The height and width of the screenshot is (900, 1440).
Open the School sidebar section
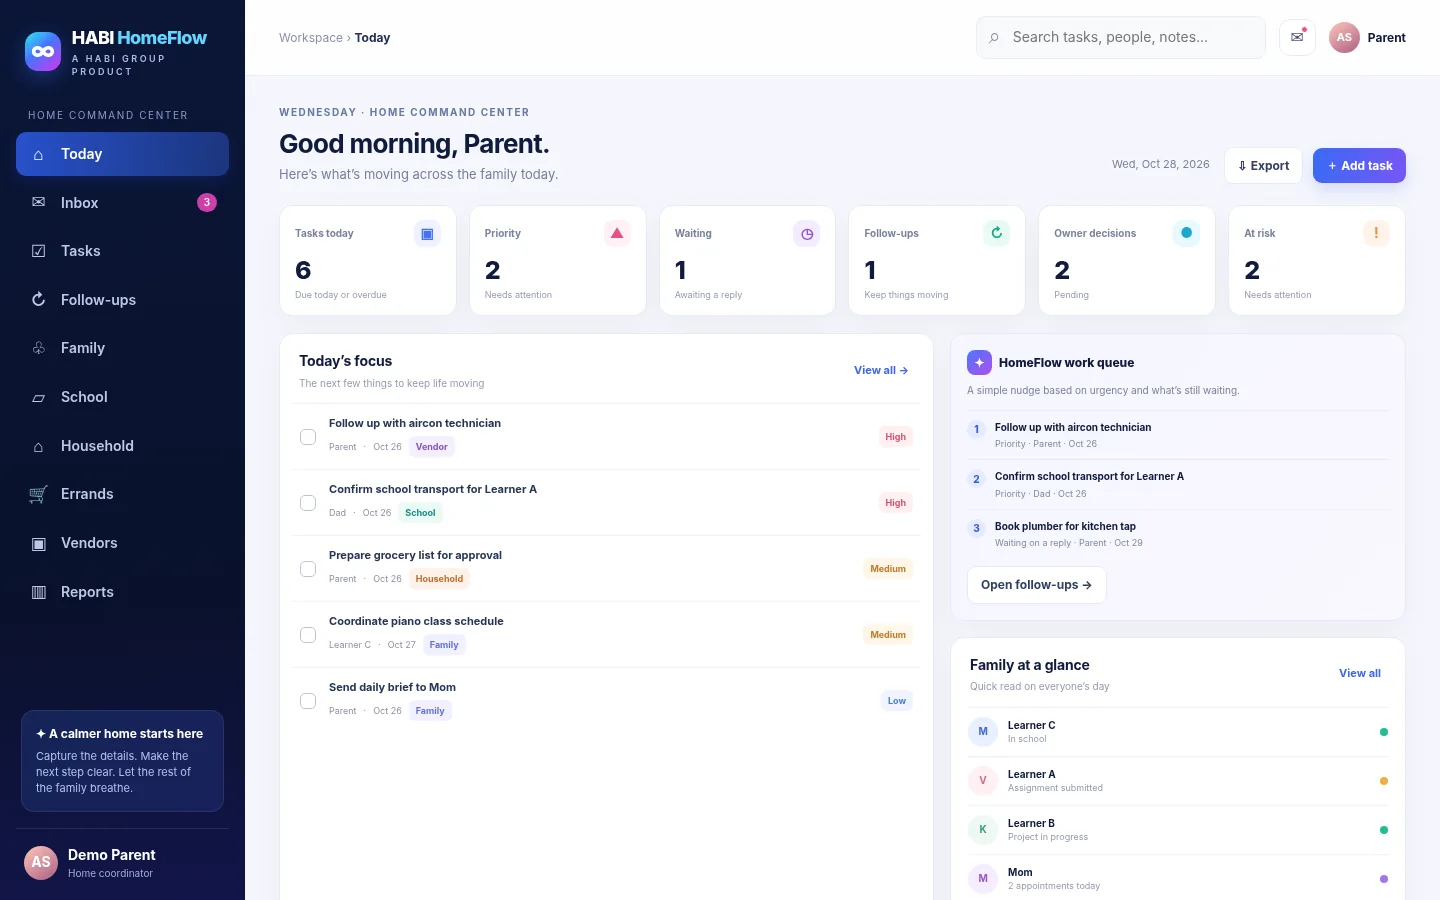(122, 397)
